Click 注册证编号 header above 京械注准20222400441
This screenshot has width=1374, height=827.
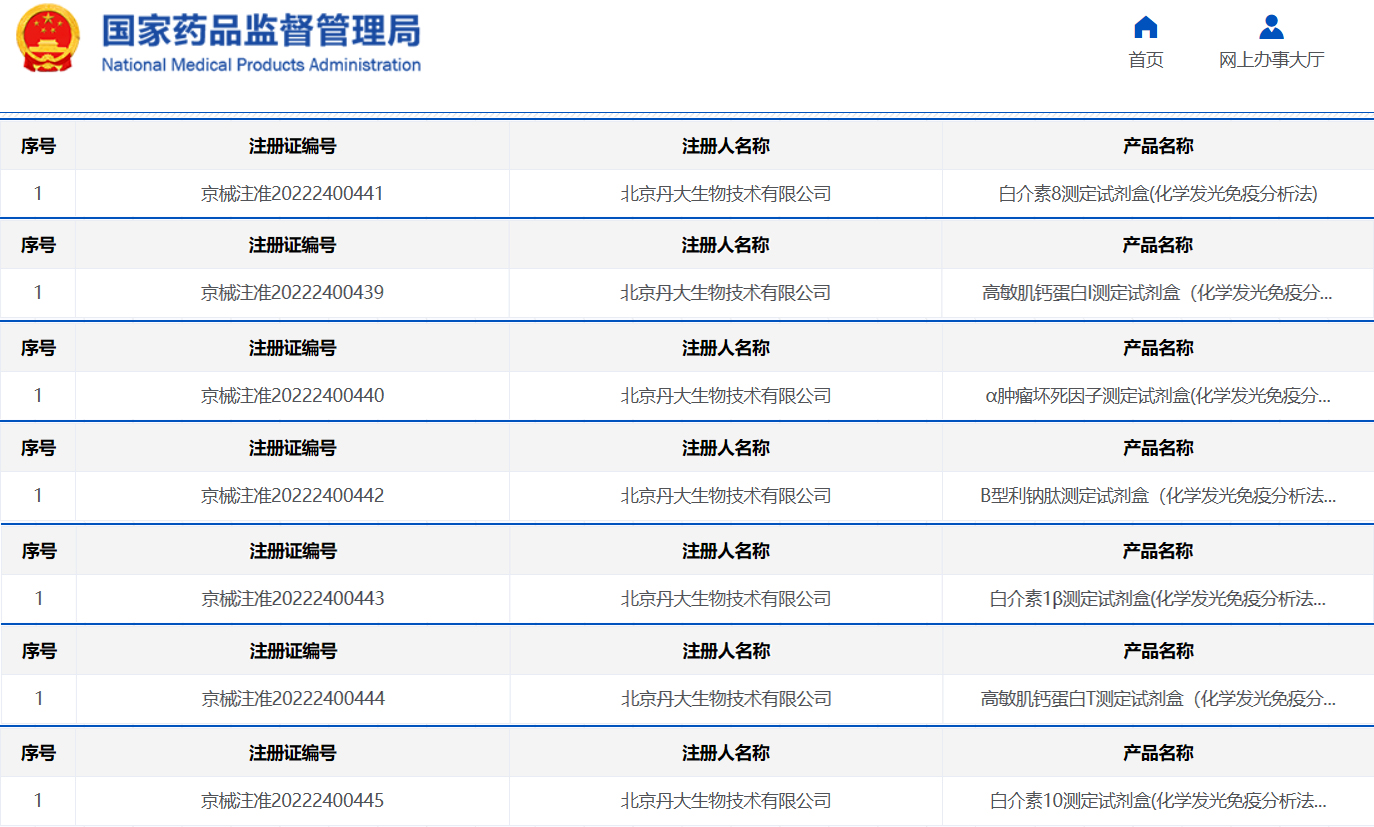coord(292,146)
